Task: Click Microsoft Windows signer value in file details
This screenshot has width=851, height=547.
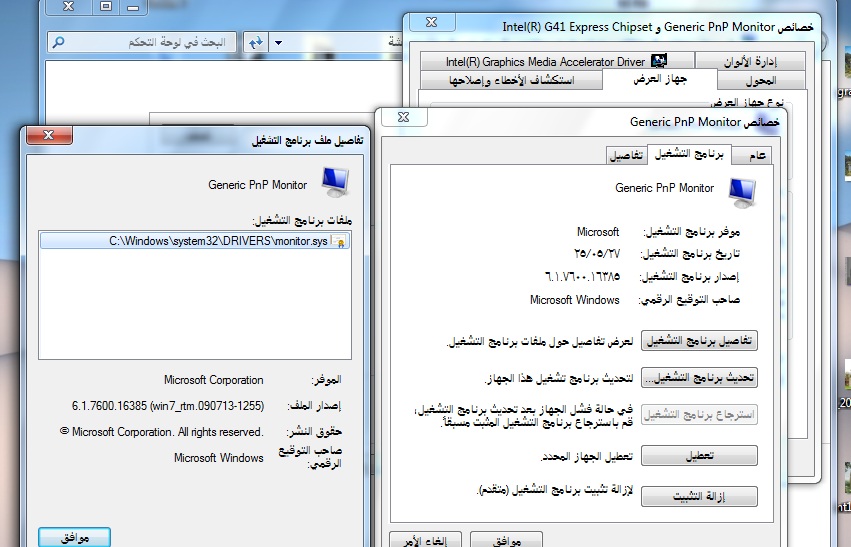Action: pos(219,458)
